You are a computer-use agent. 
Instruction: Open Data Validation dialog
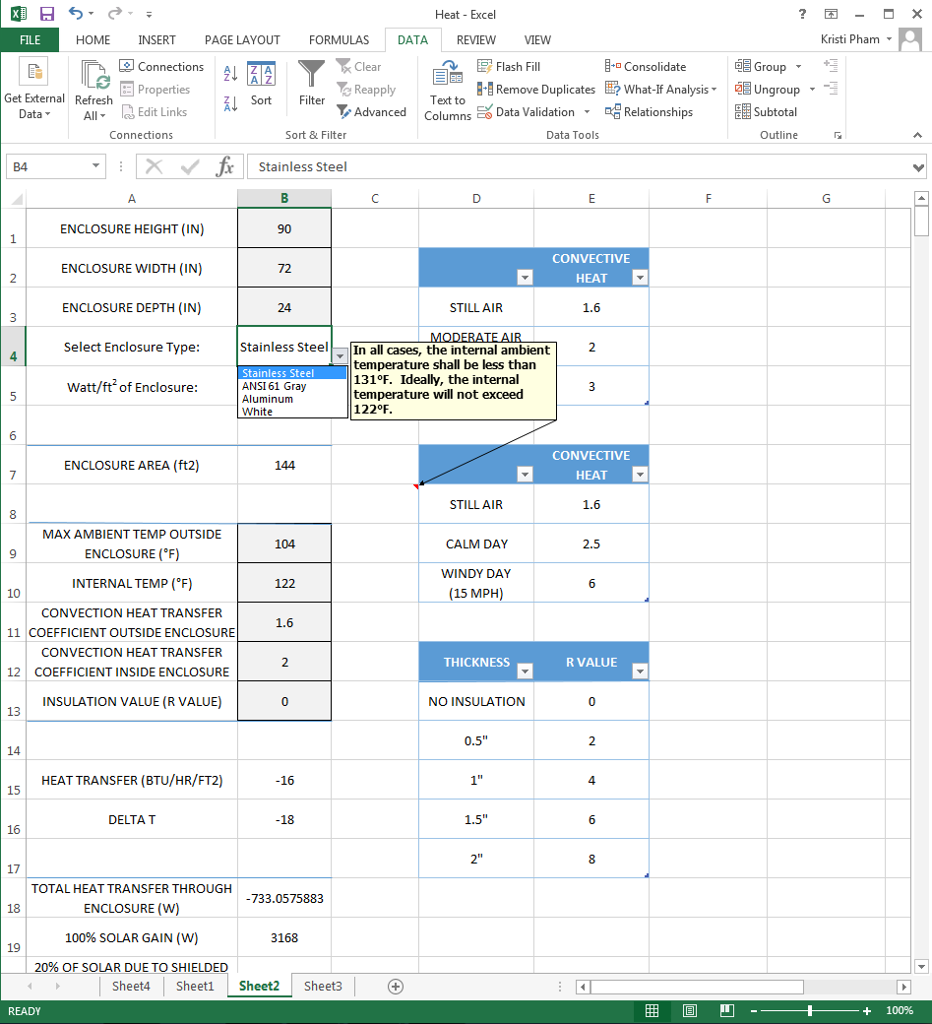click(526, 112)
